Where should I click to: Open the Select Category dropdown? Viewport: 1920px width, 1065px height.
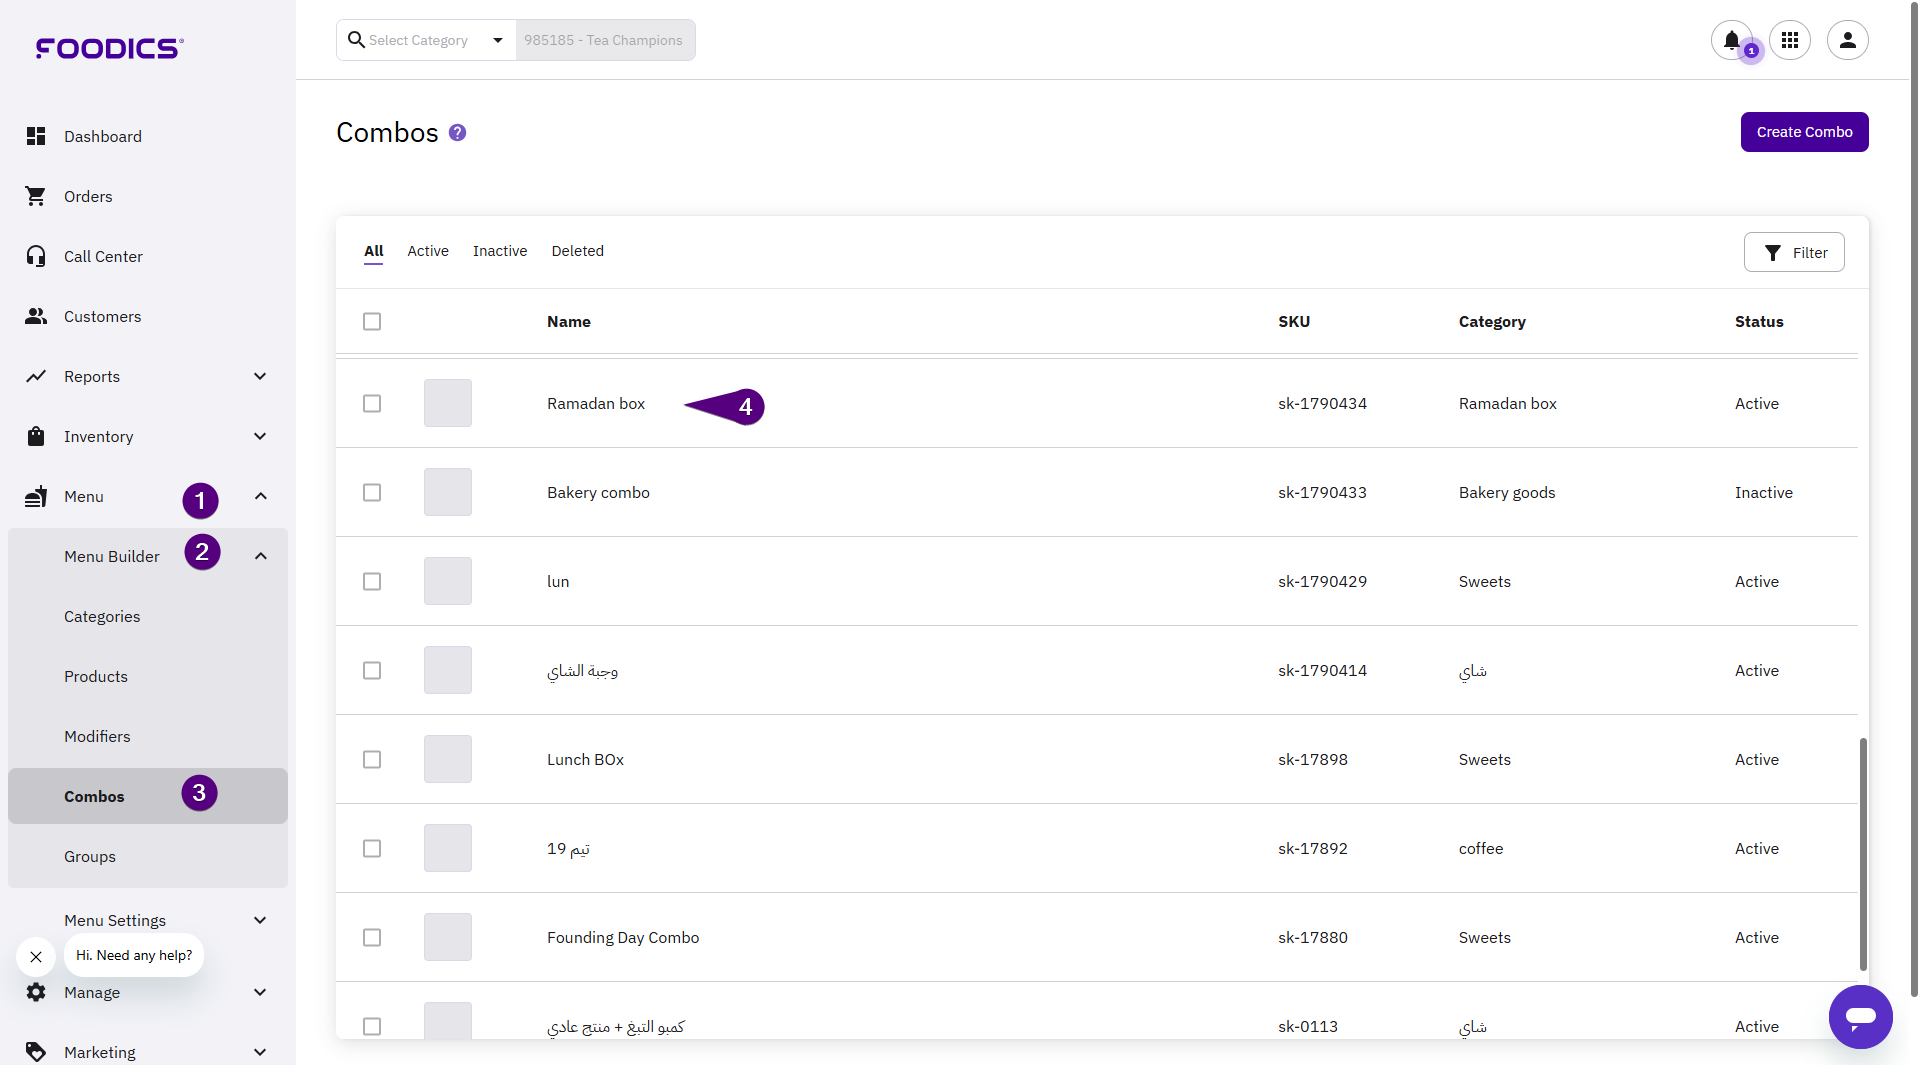click(x=427, y=40)
